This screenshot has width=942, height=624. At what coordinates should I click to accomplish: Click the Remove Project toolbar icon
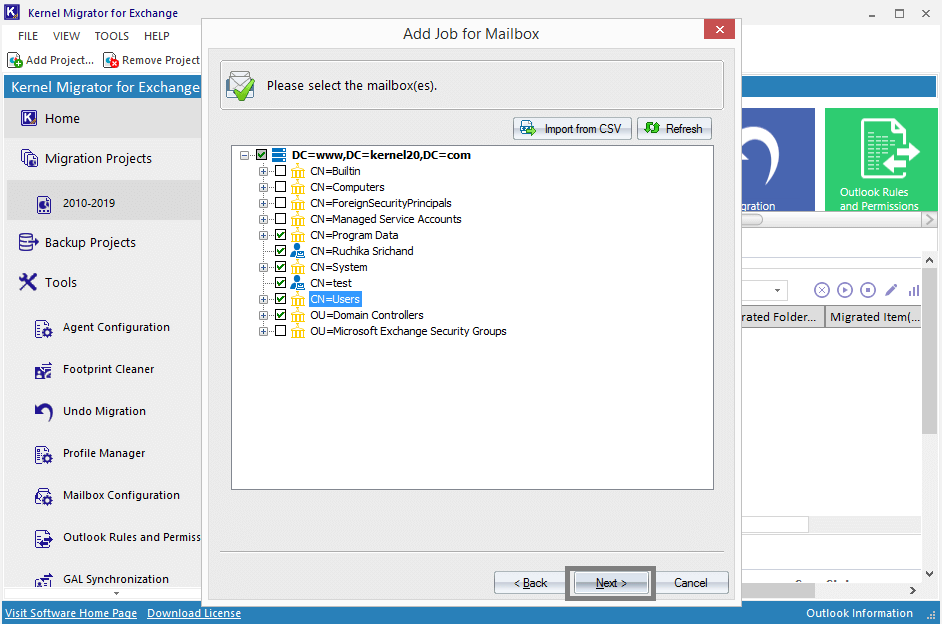click(x=111, y=60)
